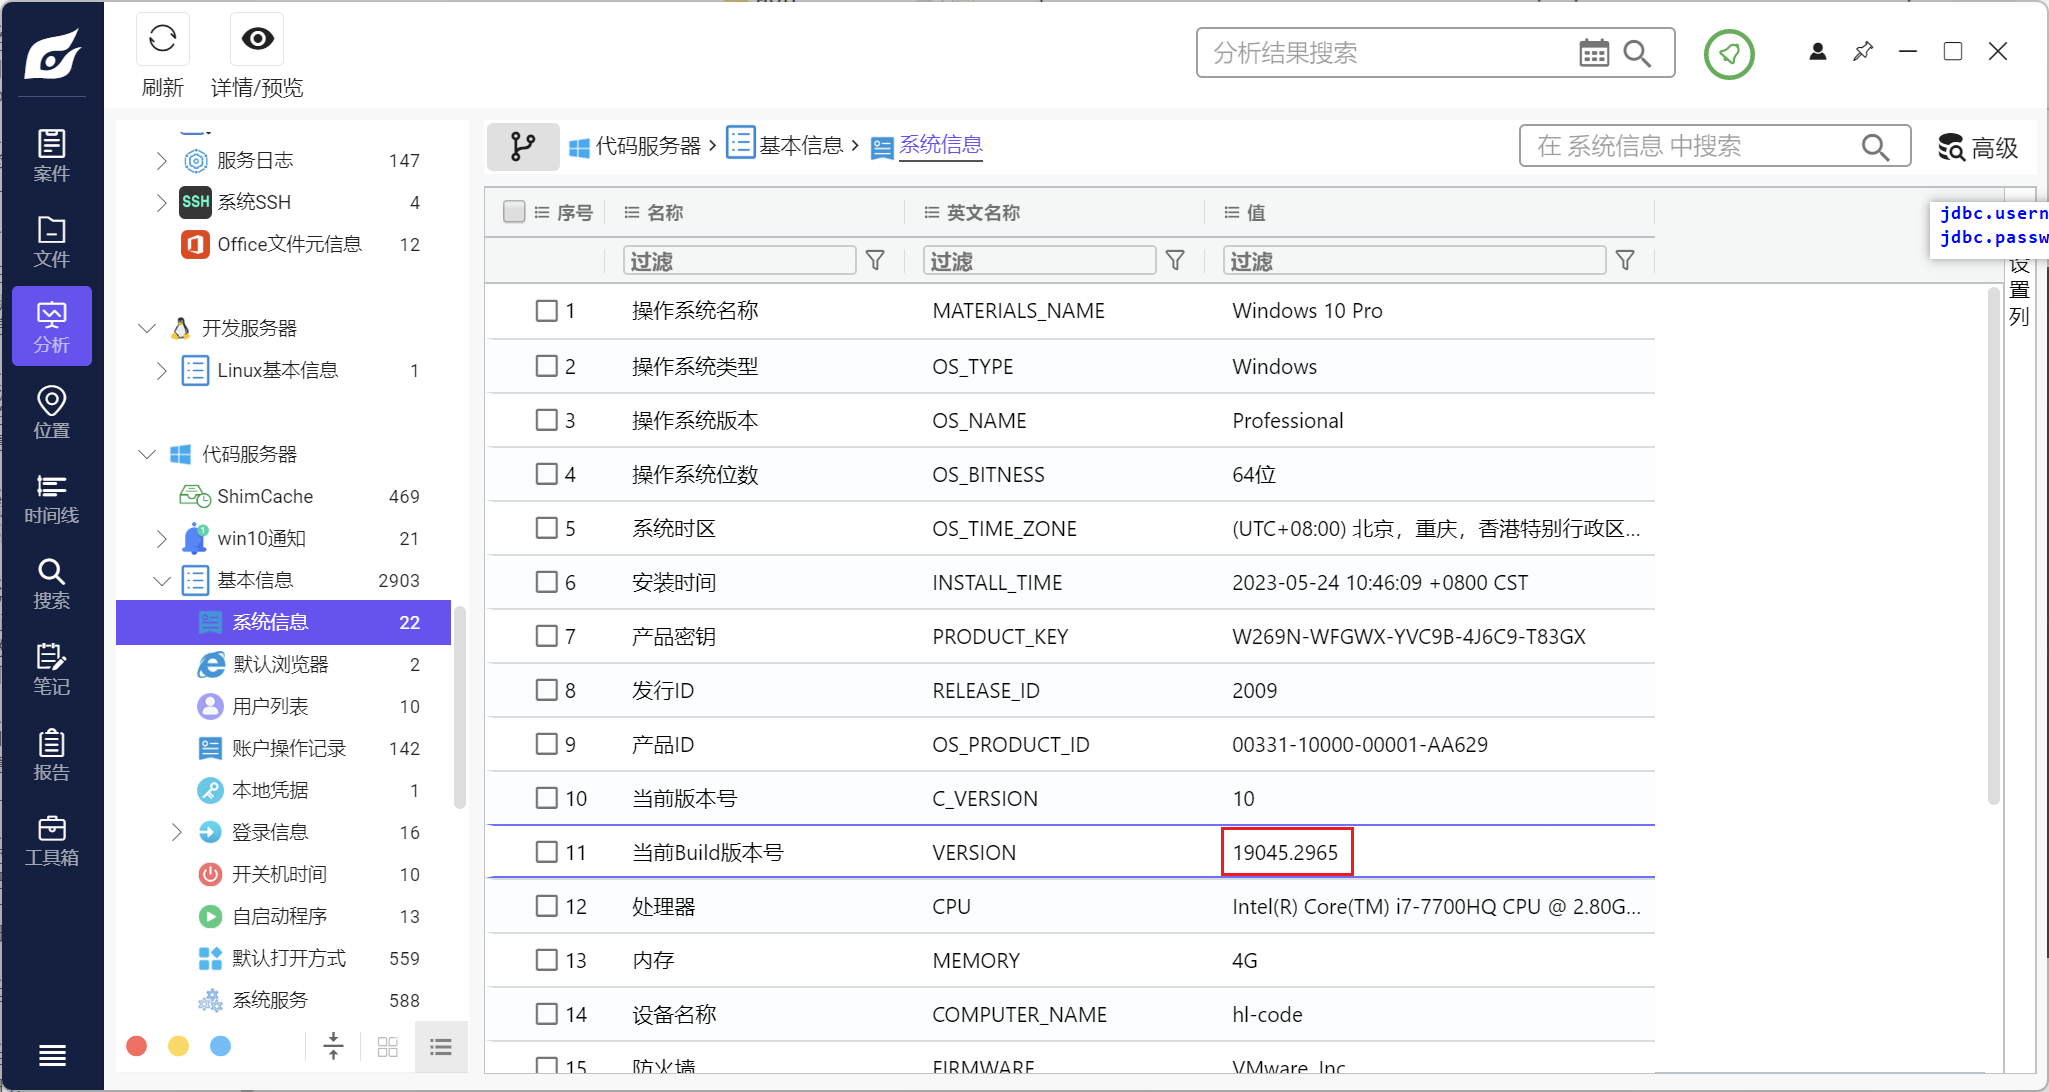2049x1092 pixels.
Task: Click 系统信息 breadcrumb link
Action: (941, 146)
